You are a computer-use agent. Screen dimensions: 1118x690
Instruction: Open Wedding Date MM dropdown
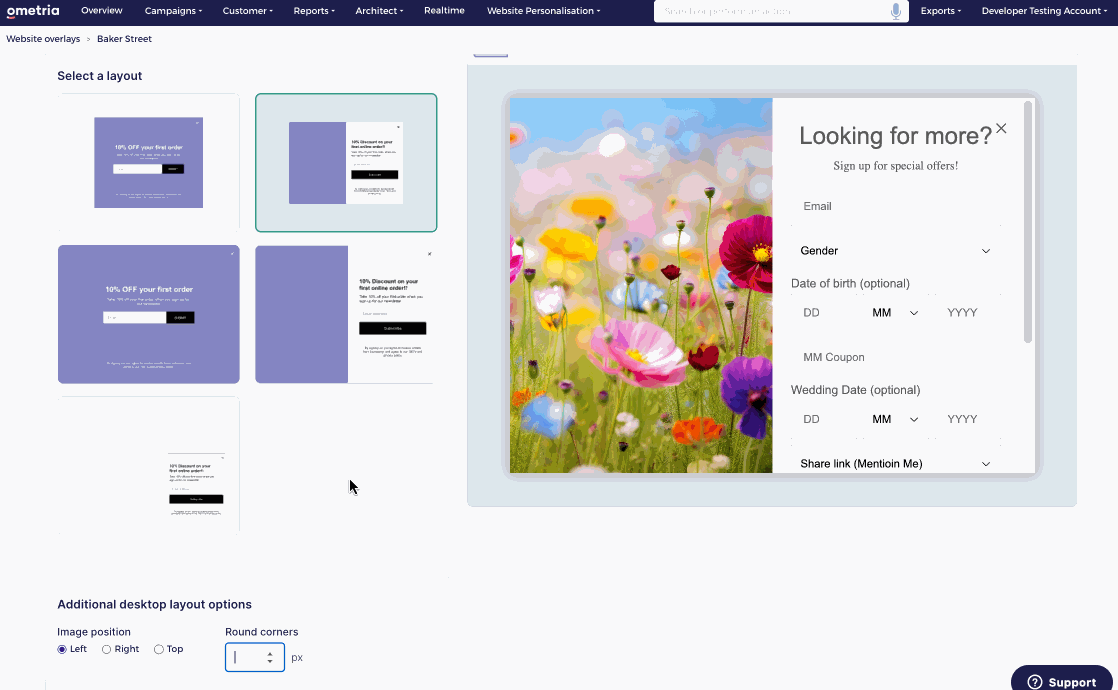click(896, 419)
